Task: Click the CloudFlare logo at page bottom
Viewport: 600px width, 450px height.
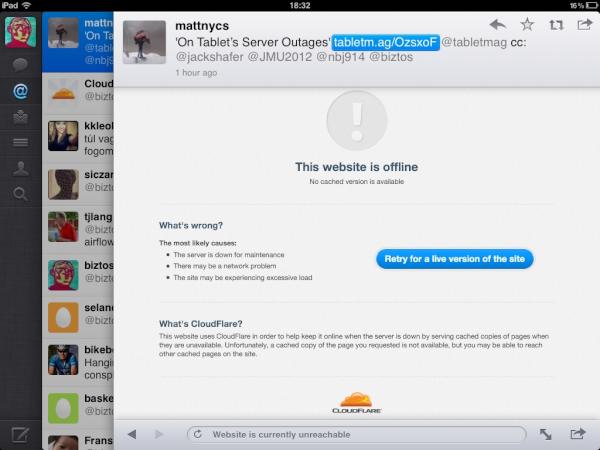Action: [x=356, y=403]
